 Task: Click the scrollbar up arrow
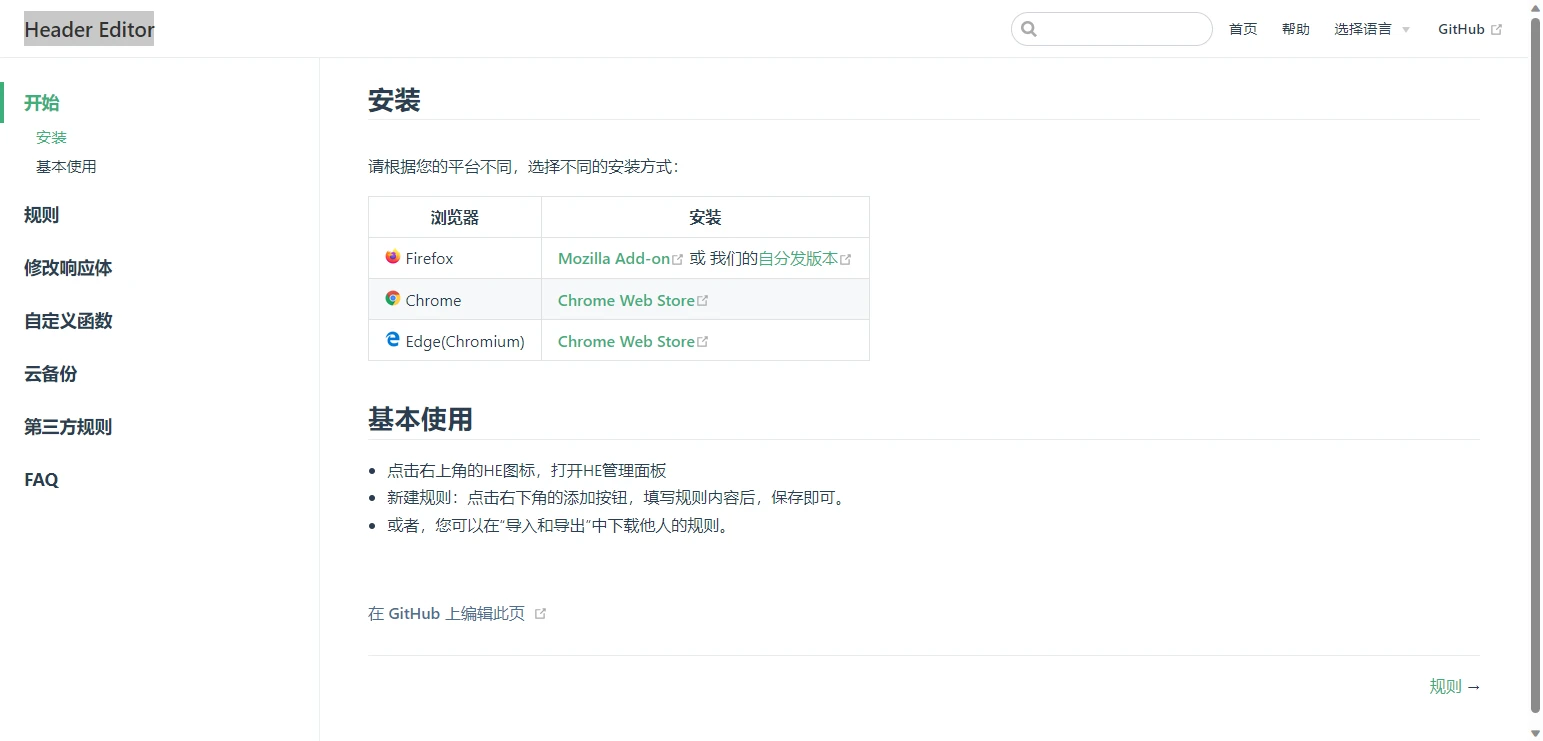1535,7
